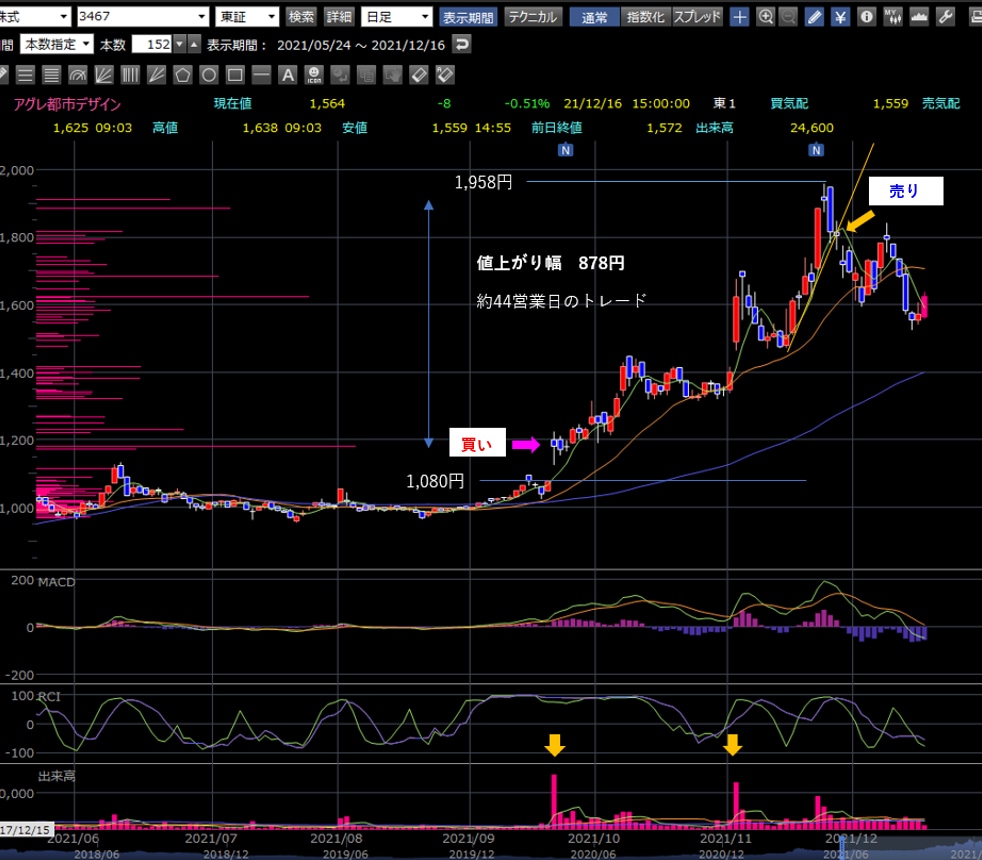Click the 出来高 value 24,600

(x=812, y=128)
